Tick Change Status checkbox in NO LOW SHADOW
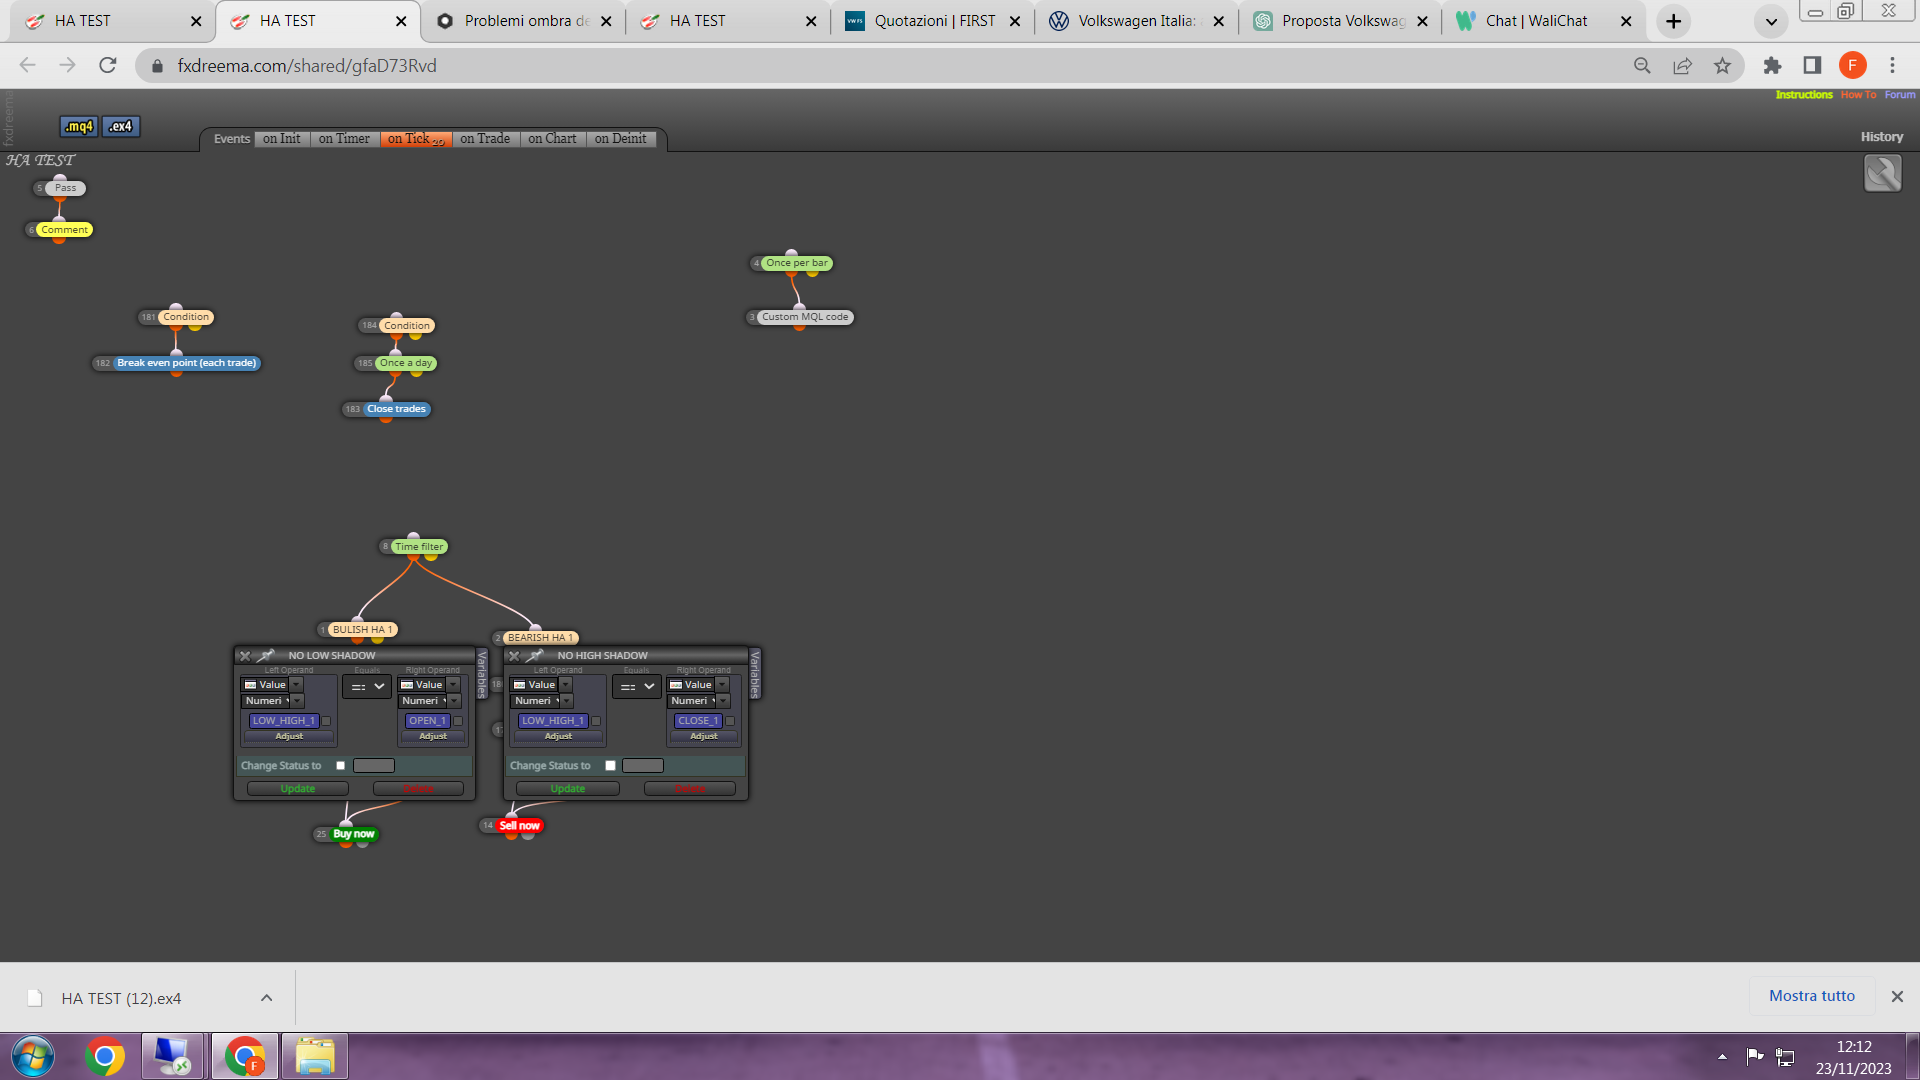Viewport: 1920px width, 1080px height. 341,766
